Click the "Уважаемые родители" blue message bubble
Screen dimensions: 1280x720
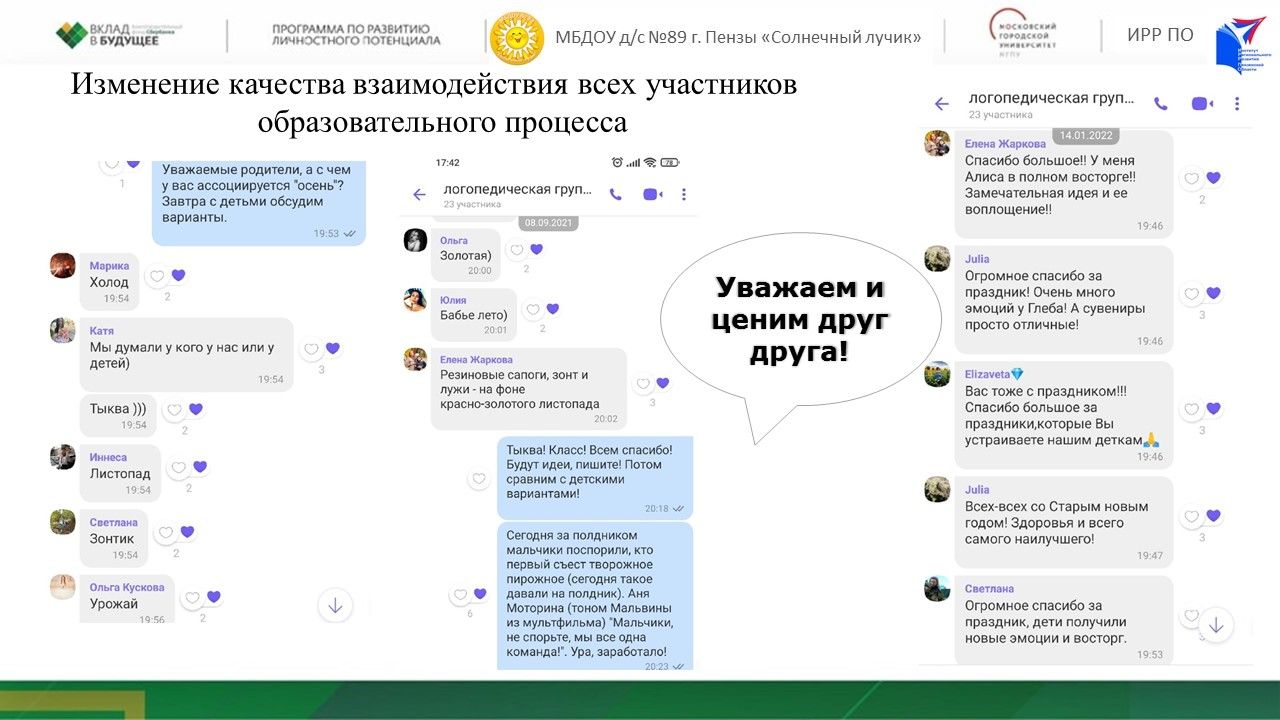pos(259,203)
